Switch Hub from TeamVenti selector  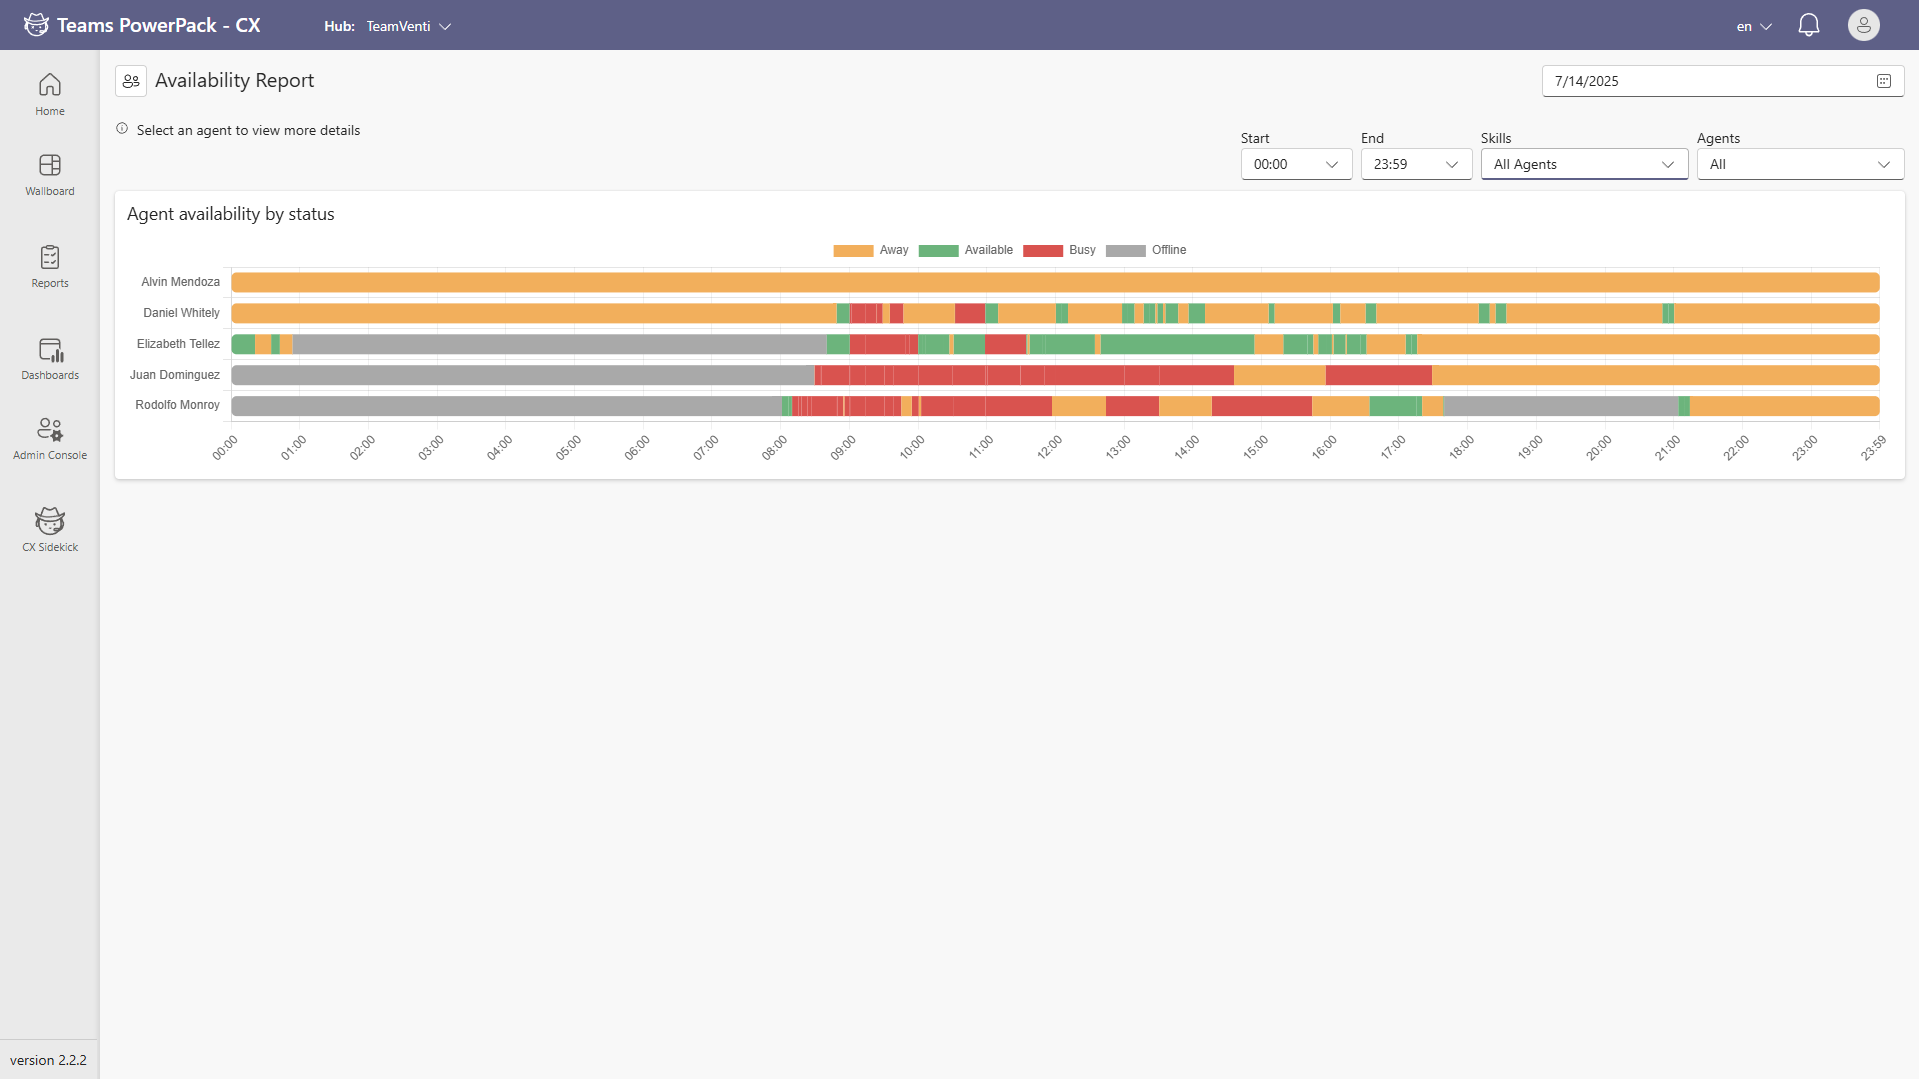[x=408, y=26]
